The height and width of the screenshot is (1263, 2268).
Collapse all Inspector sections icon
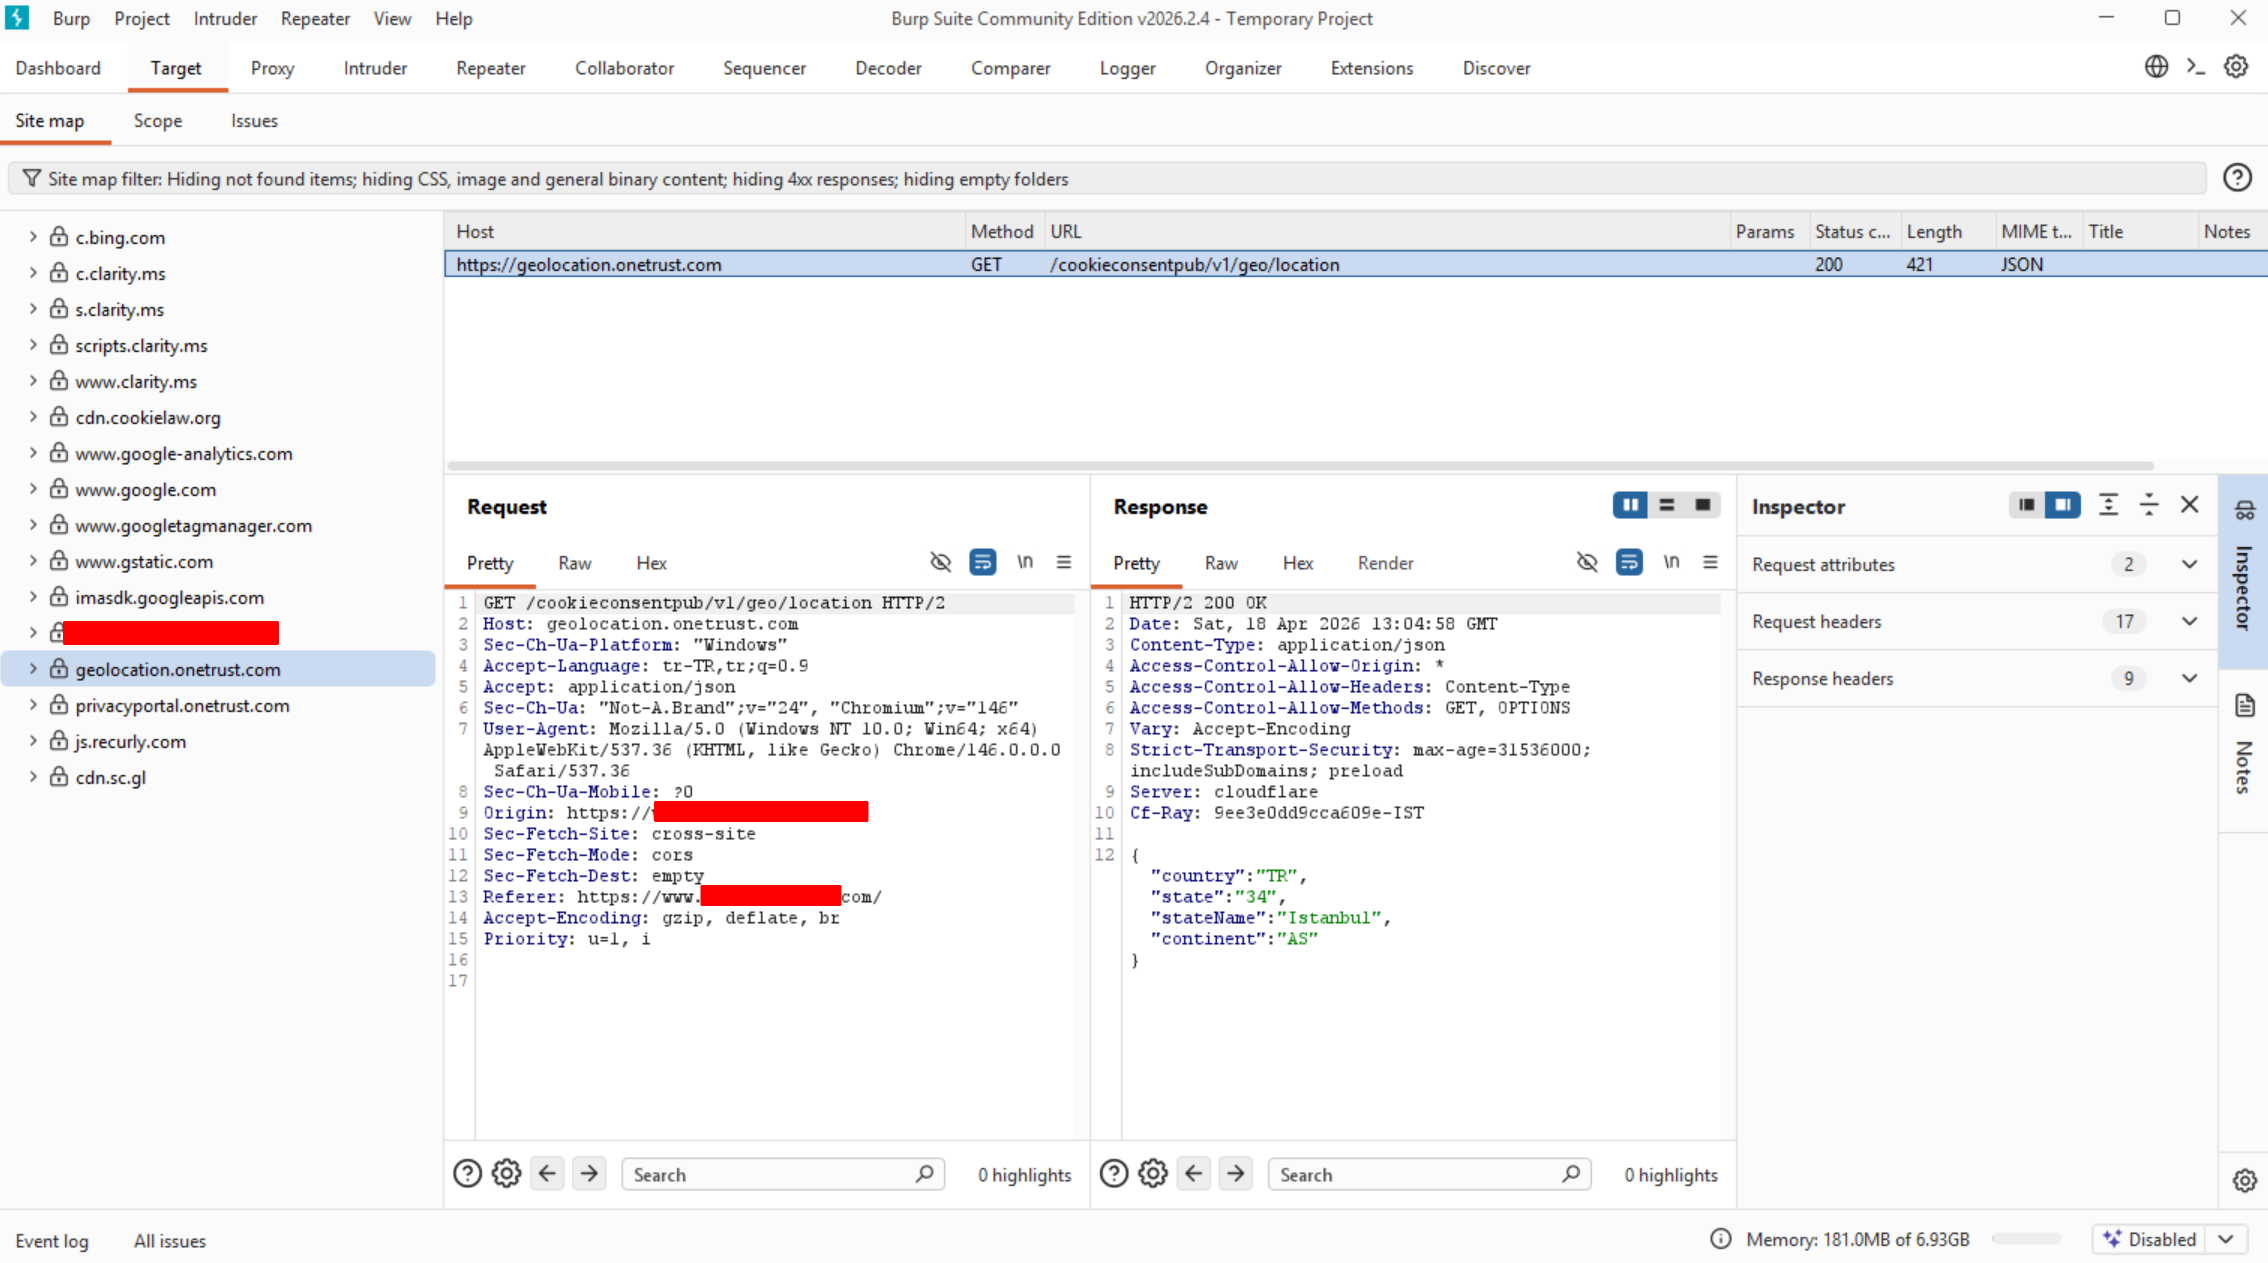point(2149,505)
